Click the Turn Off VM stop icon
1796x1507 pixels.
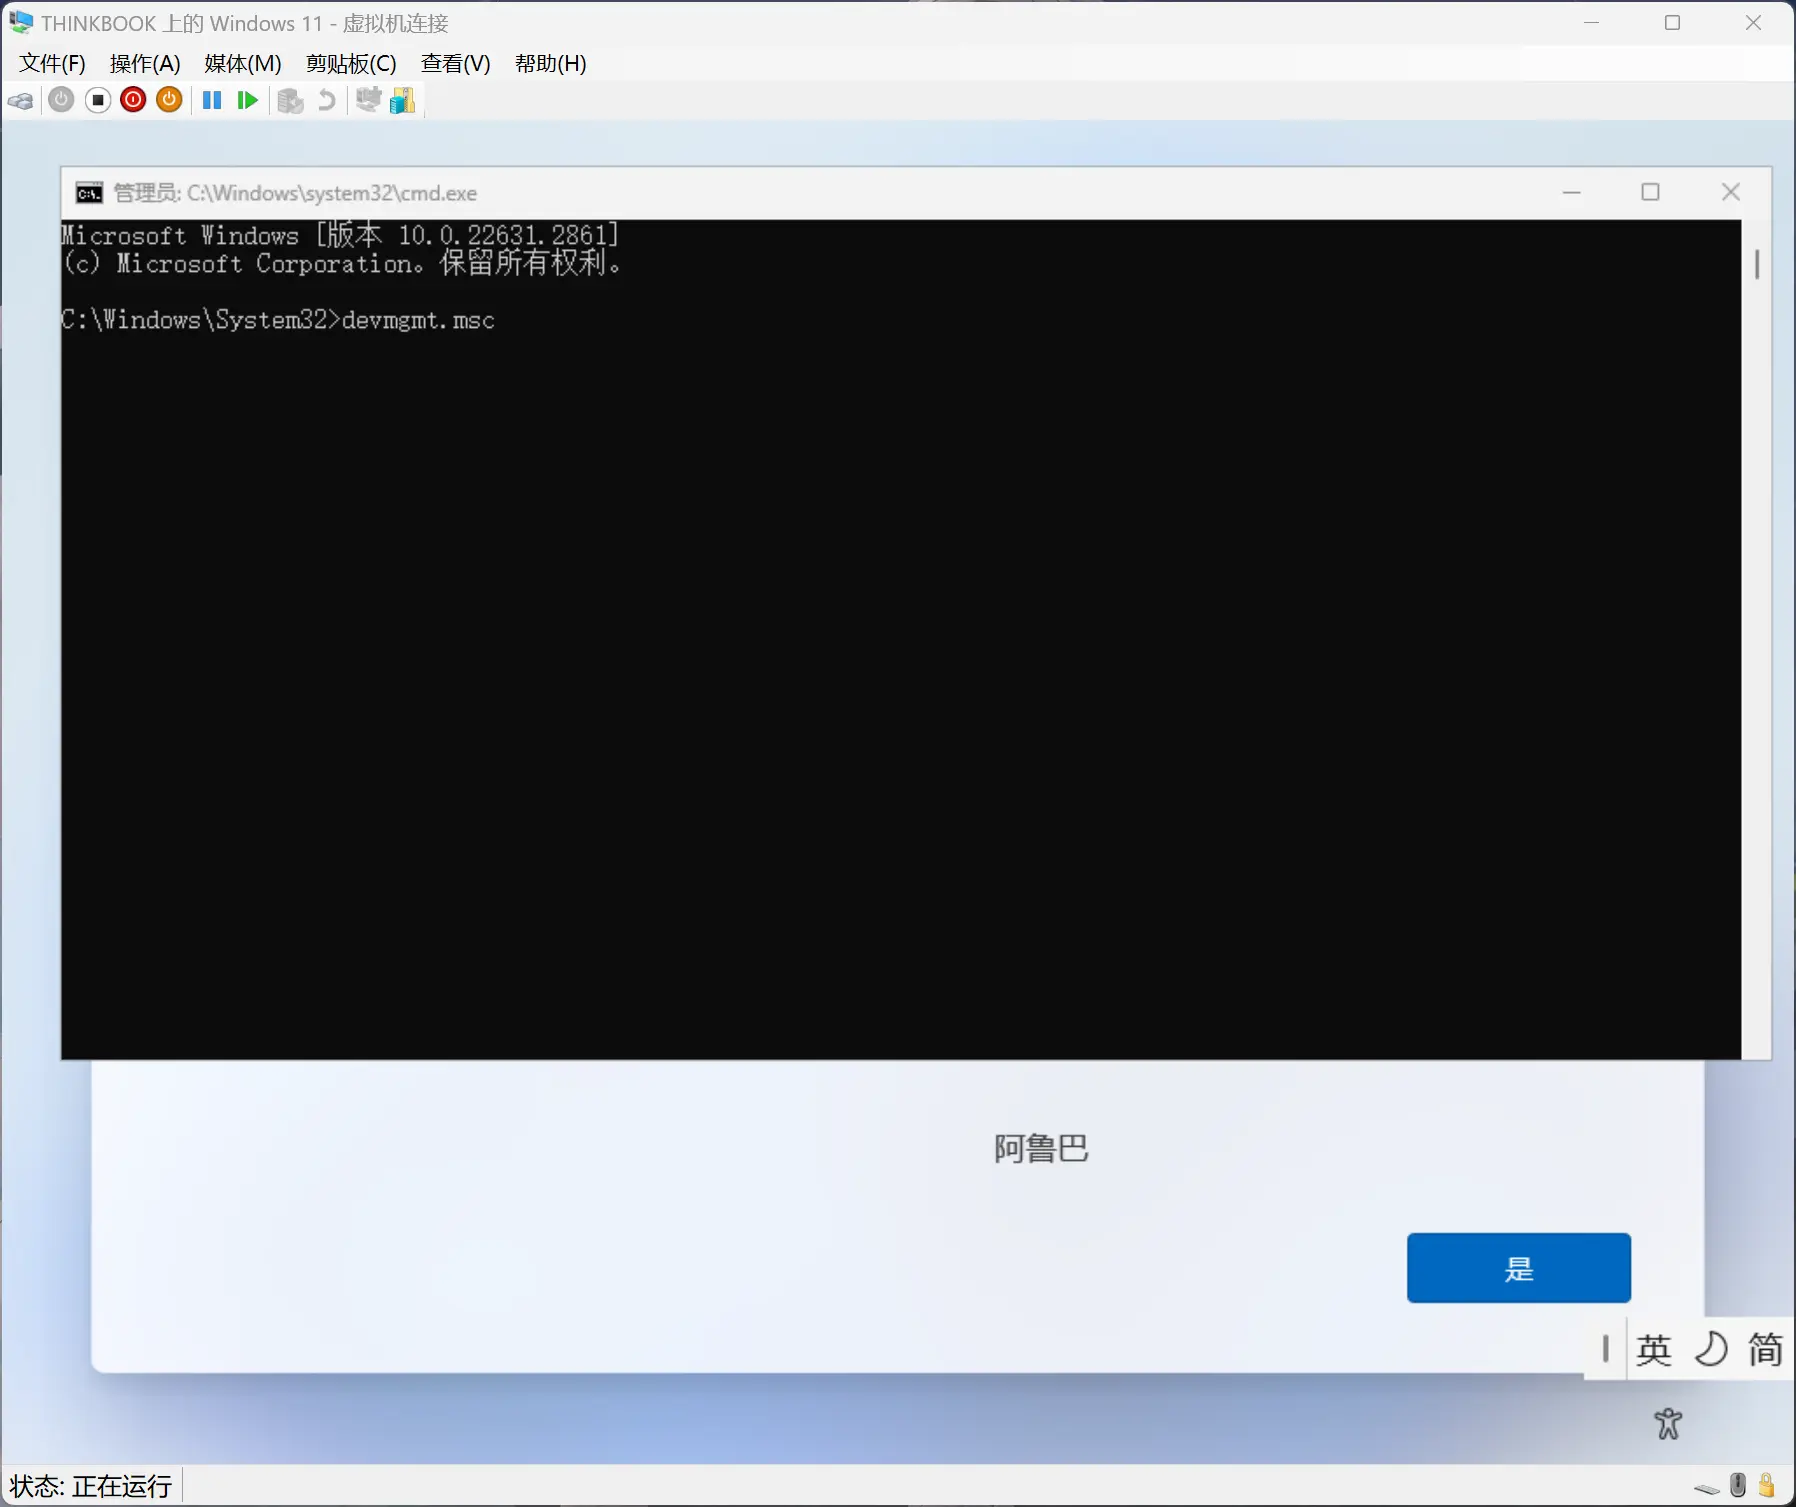pos(98,100)
